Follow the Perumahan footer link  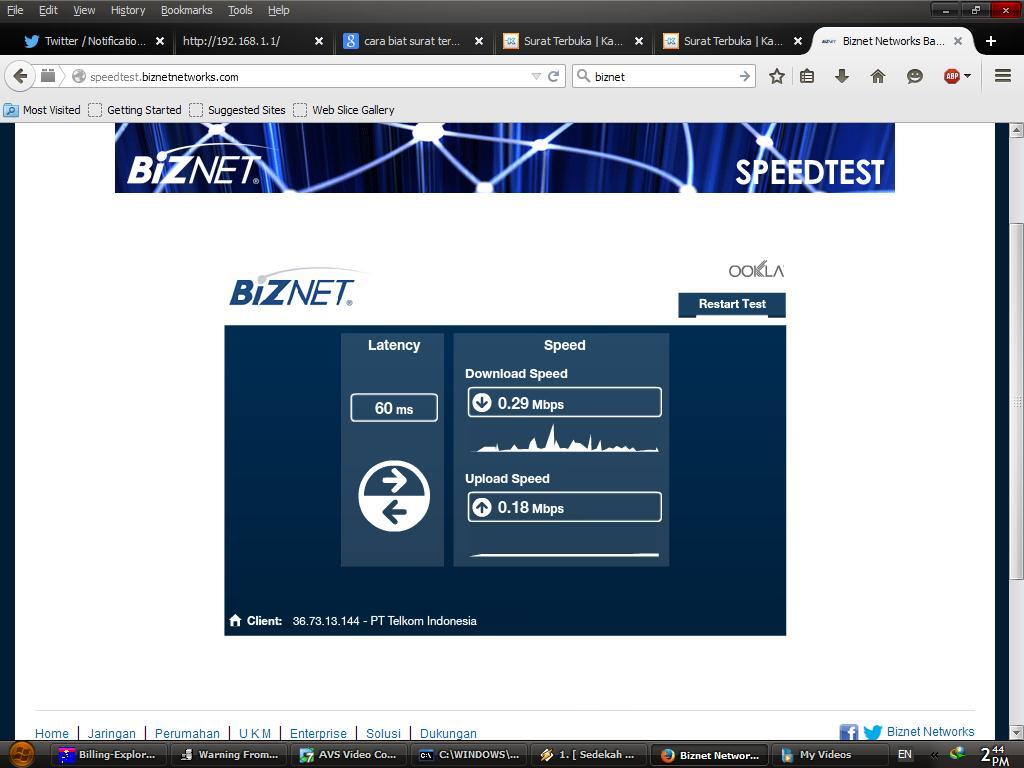coord(187,733)
